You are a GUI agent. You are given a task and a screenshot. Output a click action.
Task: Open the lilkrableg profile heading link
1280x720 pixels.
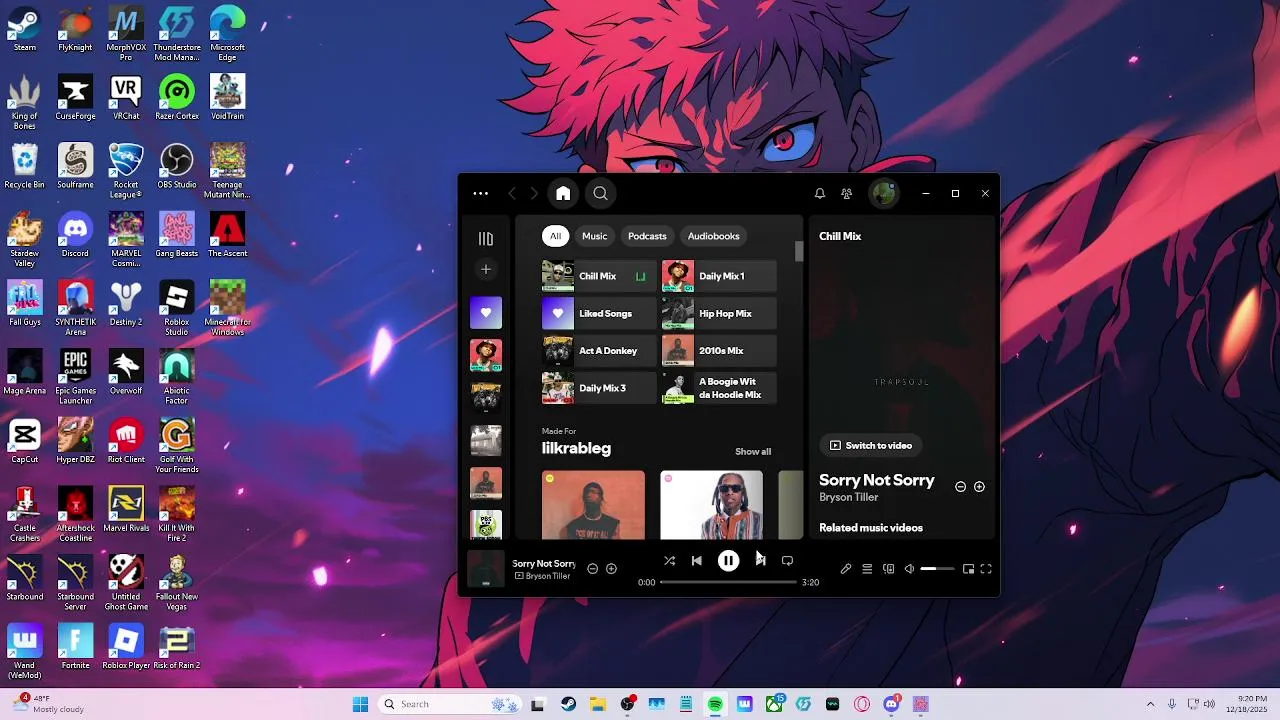coord(576,449)
